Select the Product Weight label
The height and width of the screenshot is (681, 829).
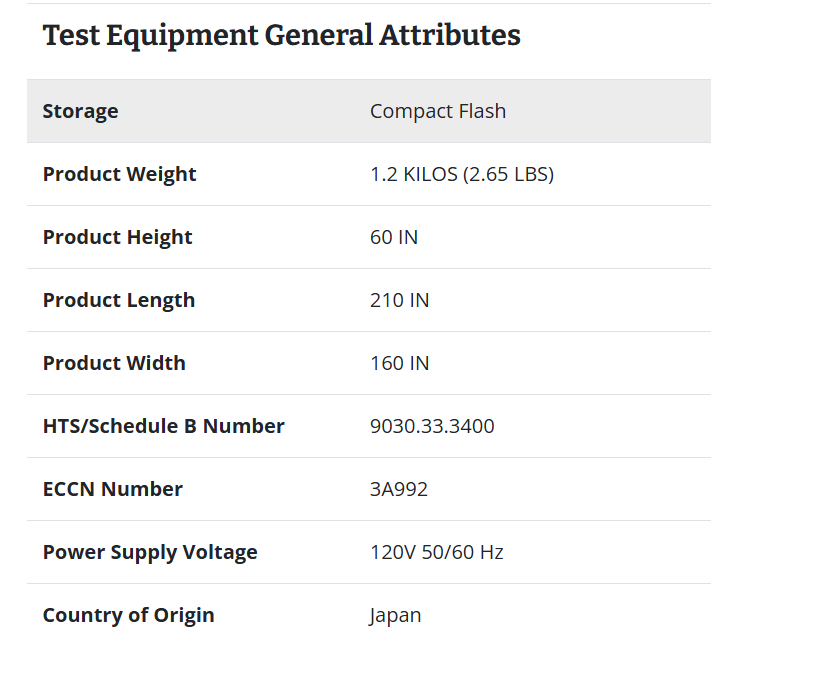point(119,174)
